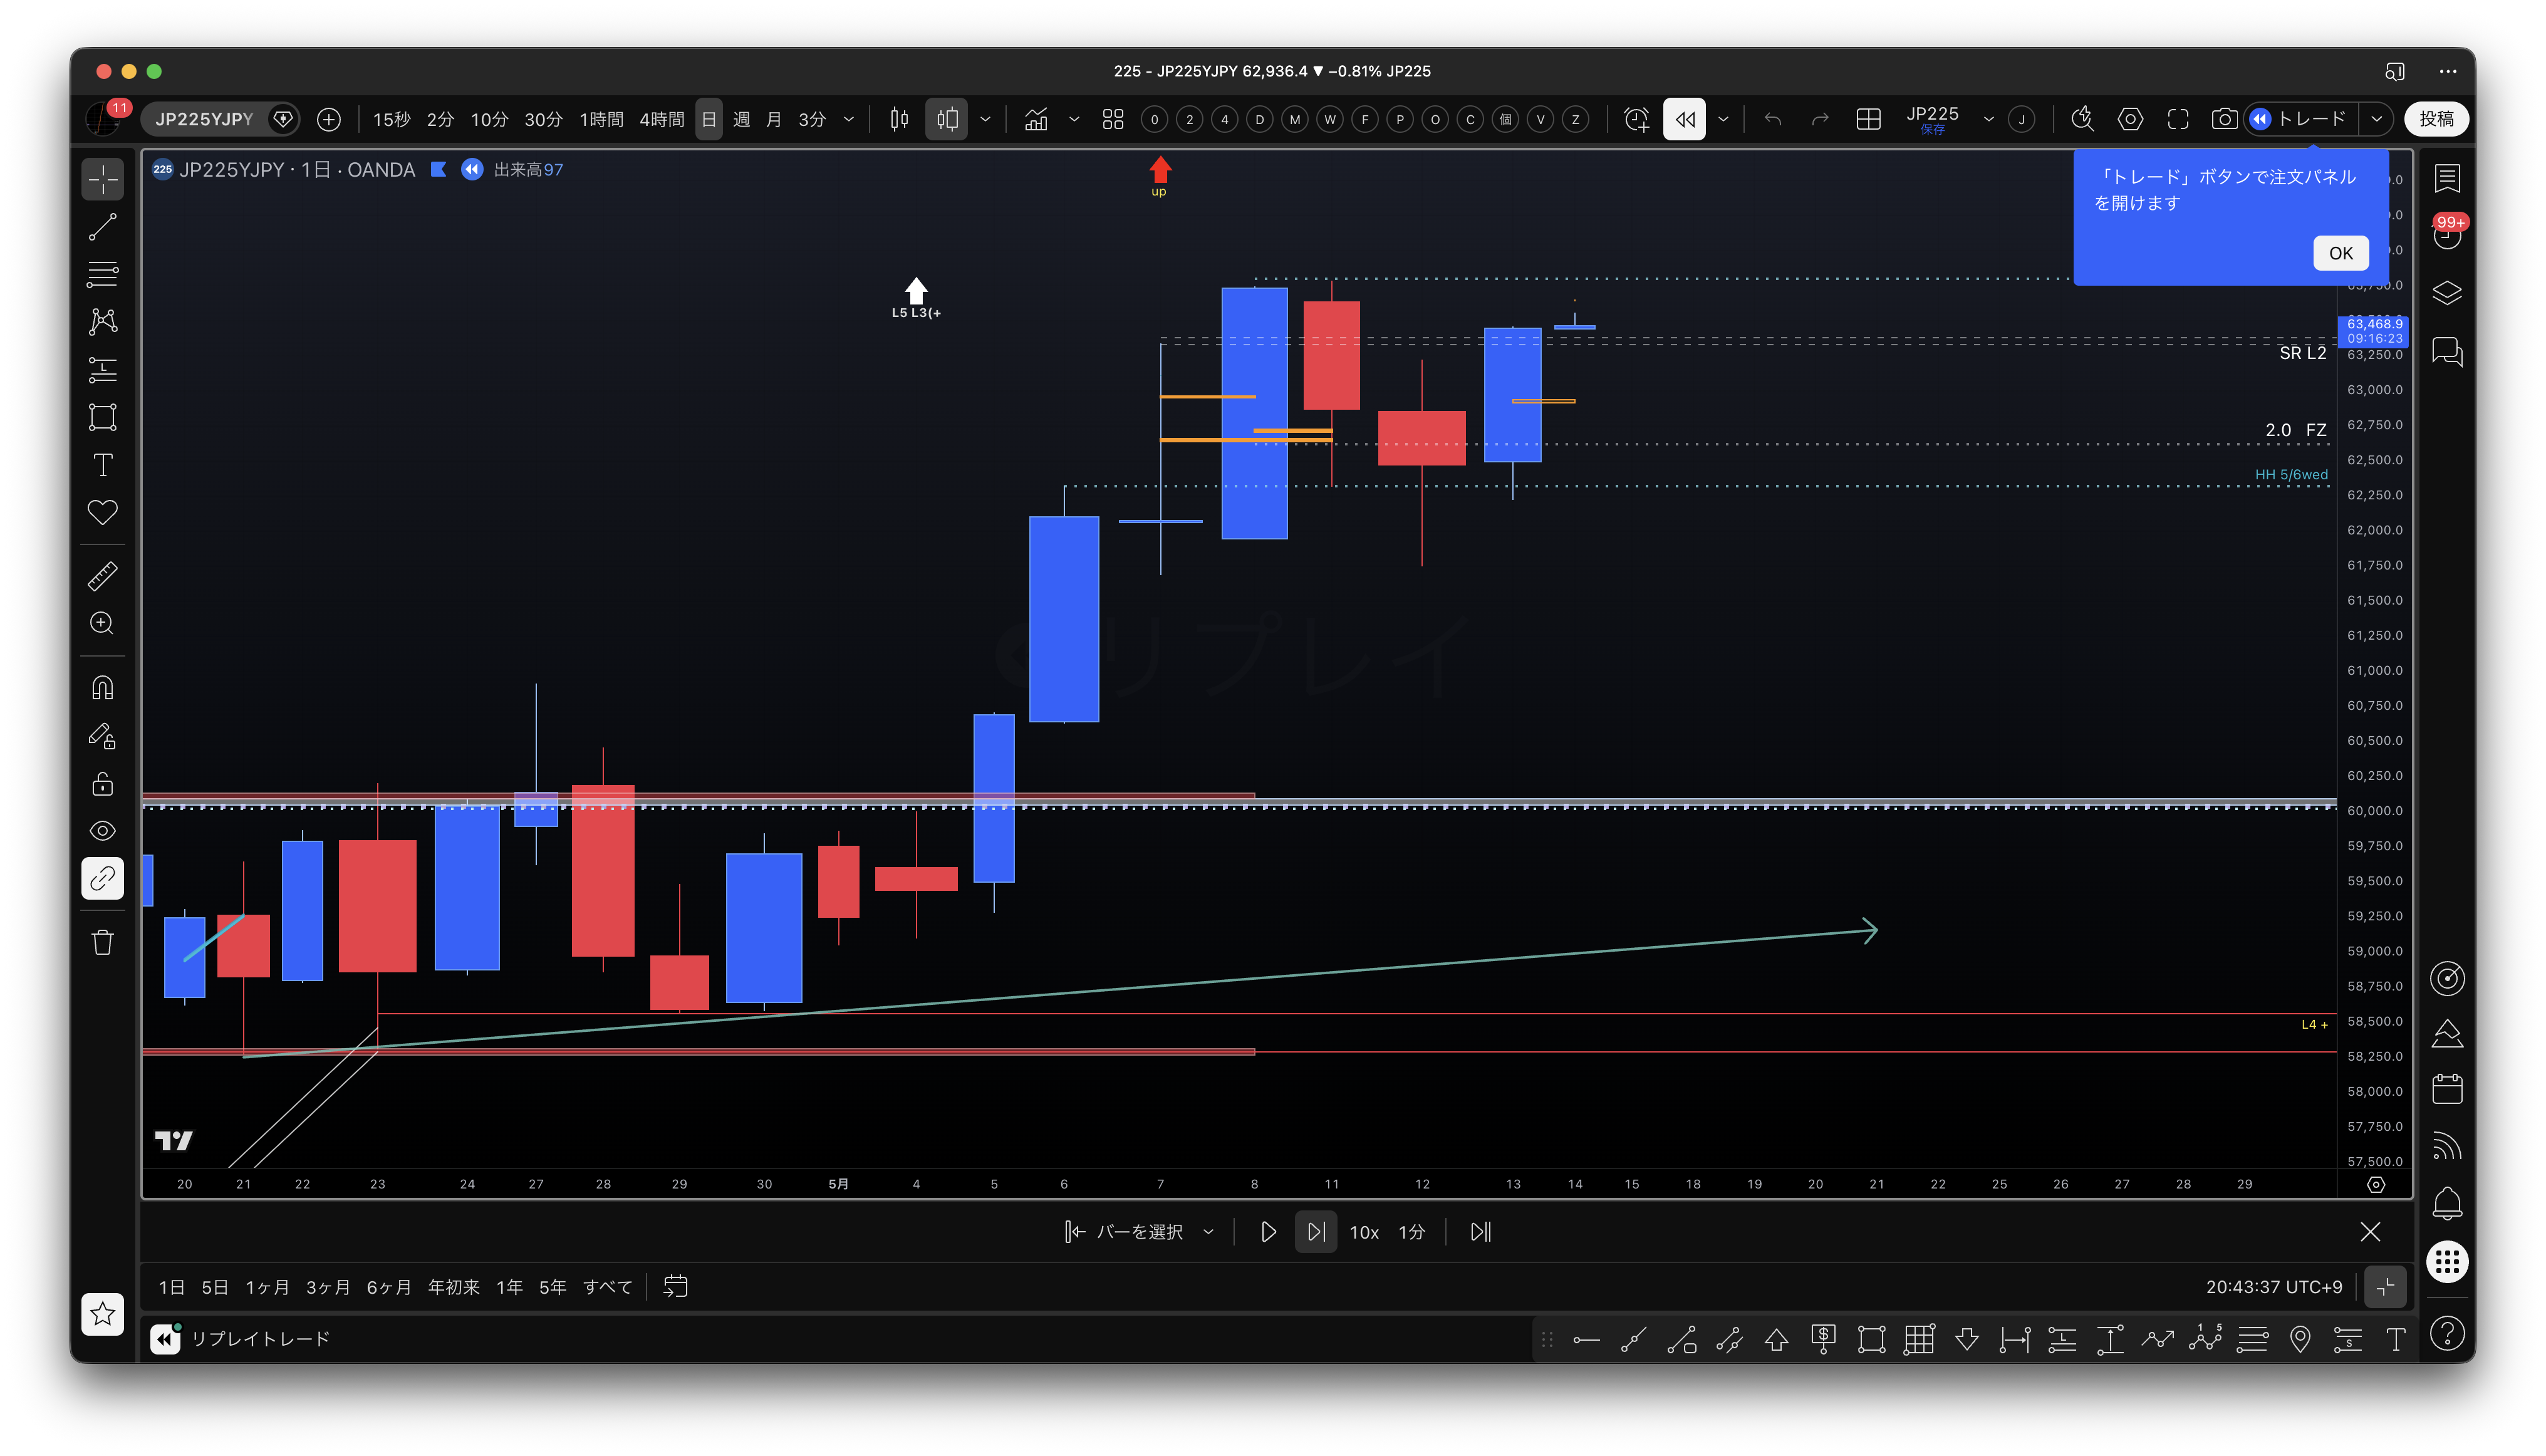
Task: Step forward one bar in replay
Action: point(1316,1232)
